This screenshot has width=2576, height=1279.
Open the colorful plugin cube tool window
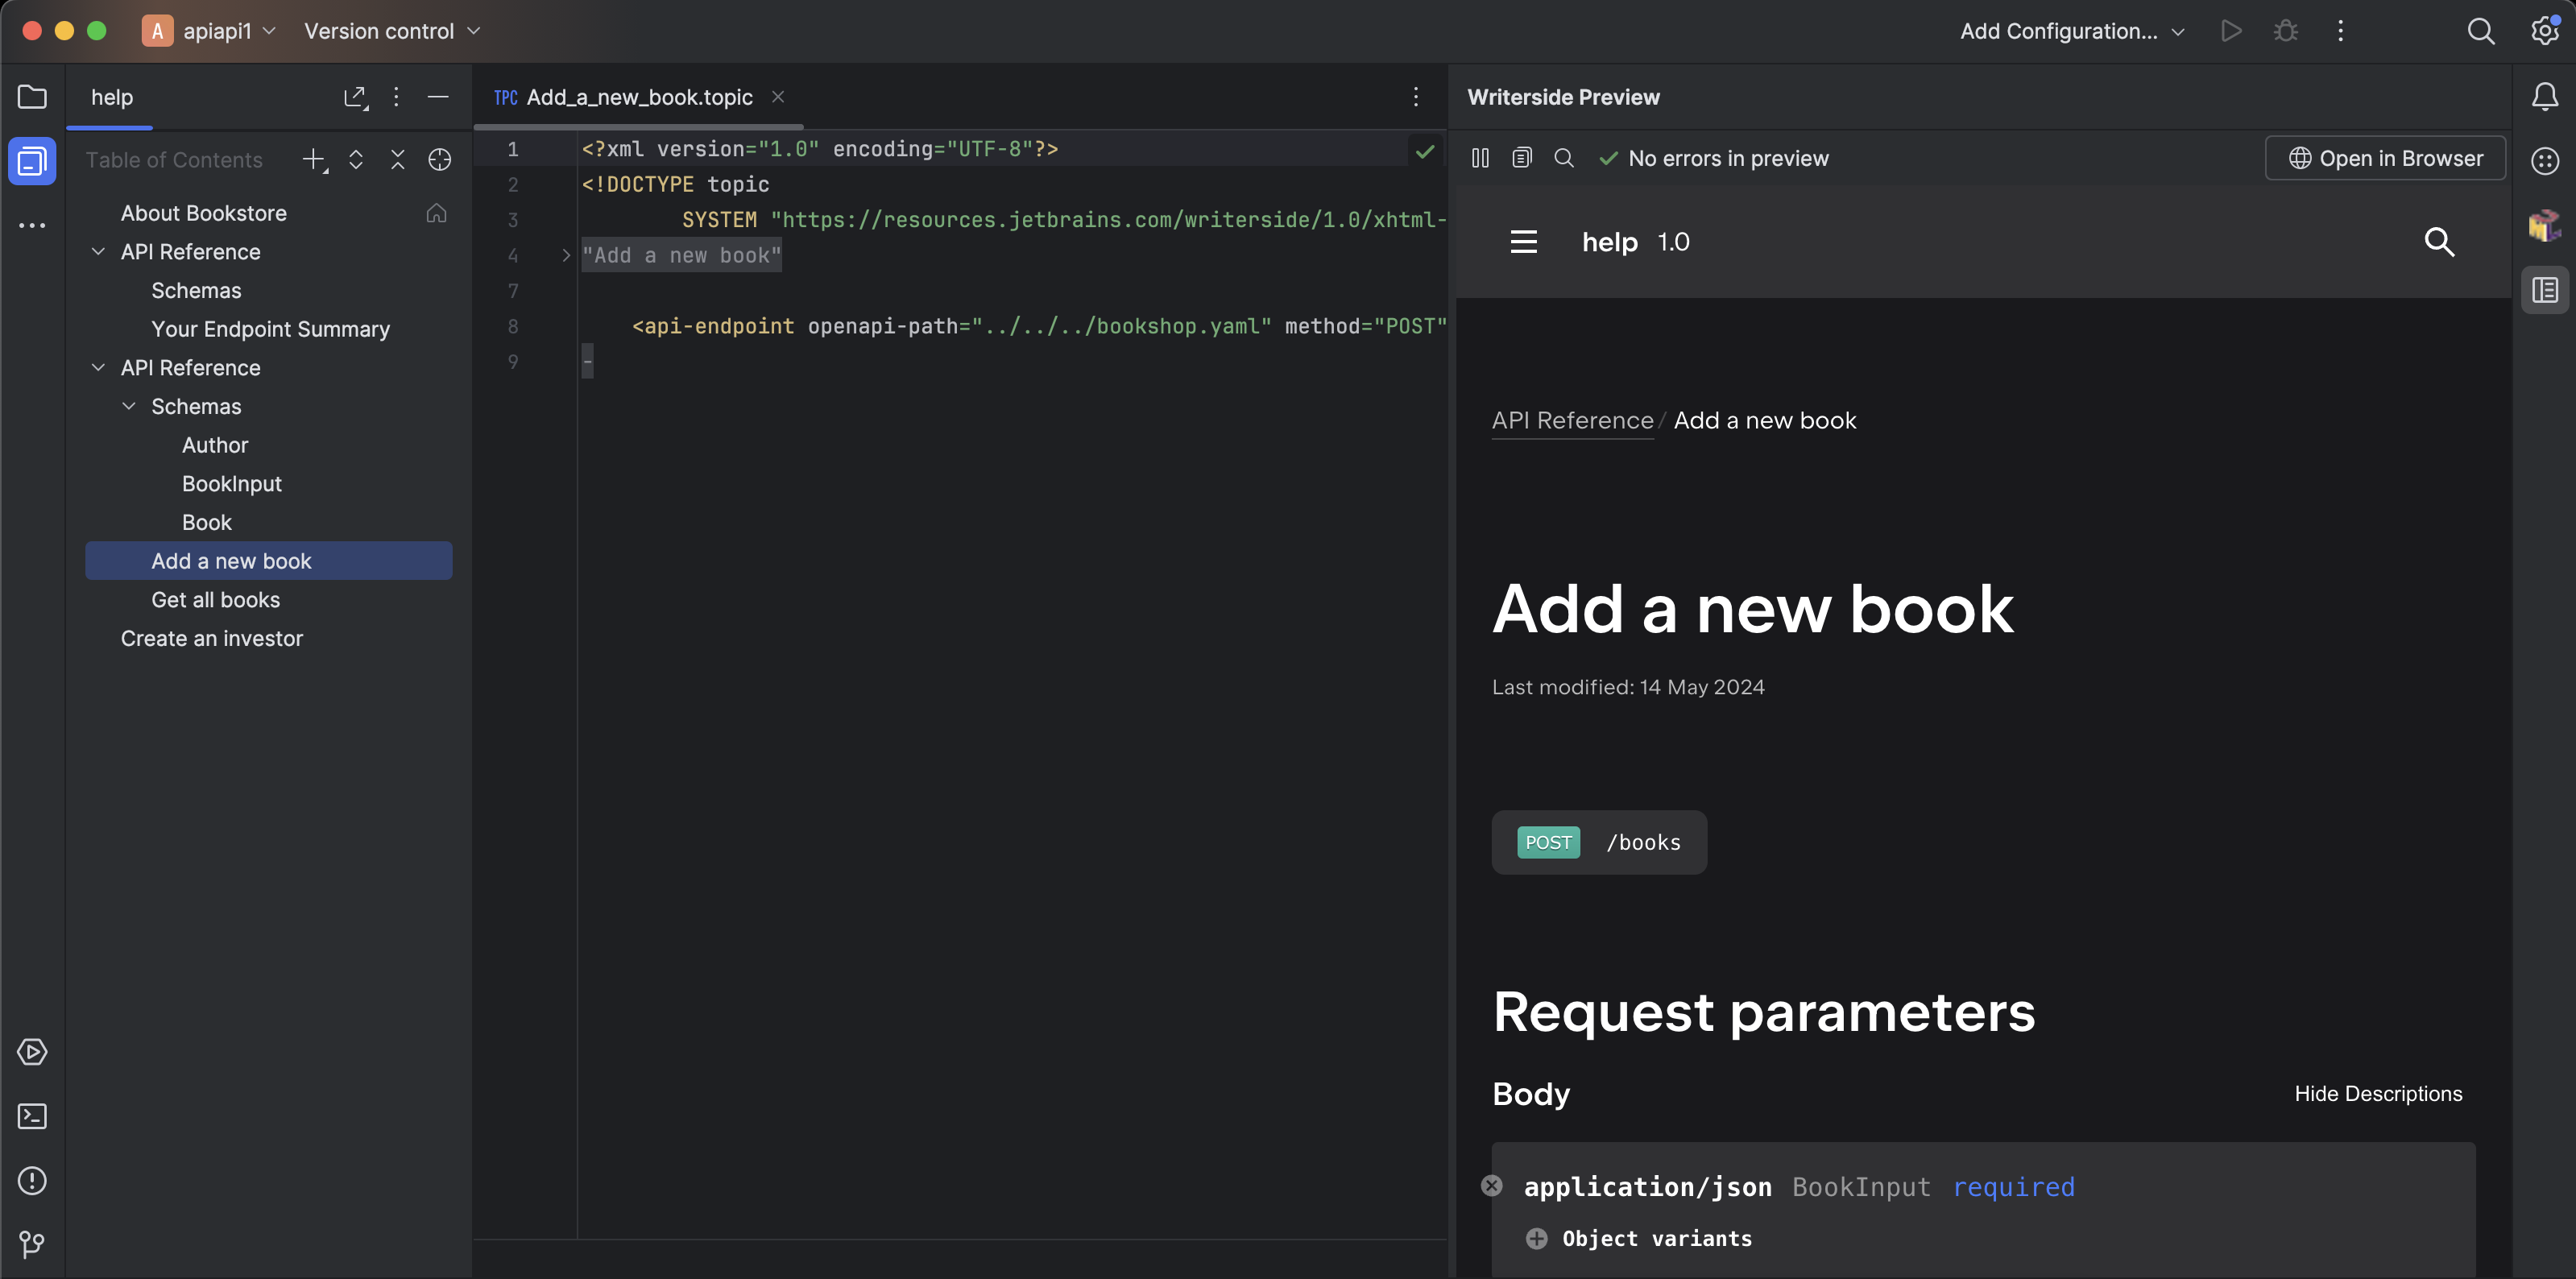point(2545,225)
